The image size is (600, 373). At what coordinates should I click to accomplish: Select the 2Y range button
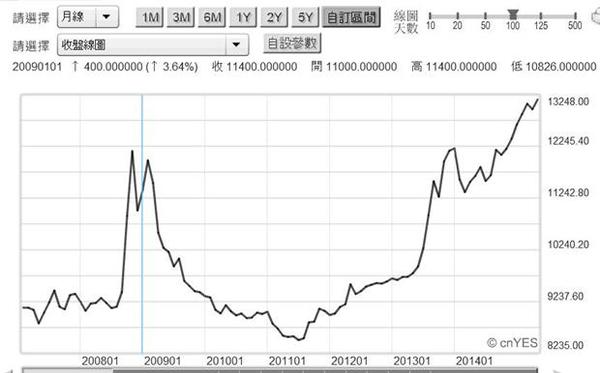click(274, 17)
